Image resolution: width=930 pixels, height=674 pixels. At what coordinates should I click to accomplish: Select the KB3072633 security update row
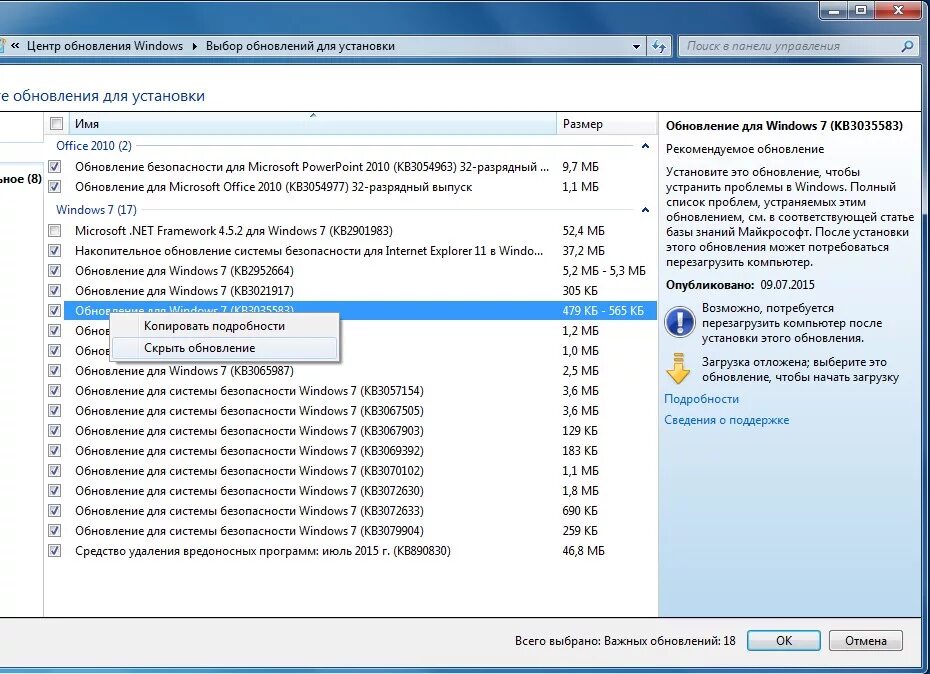(x=360, y=511)
